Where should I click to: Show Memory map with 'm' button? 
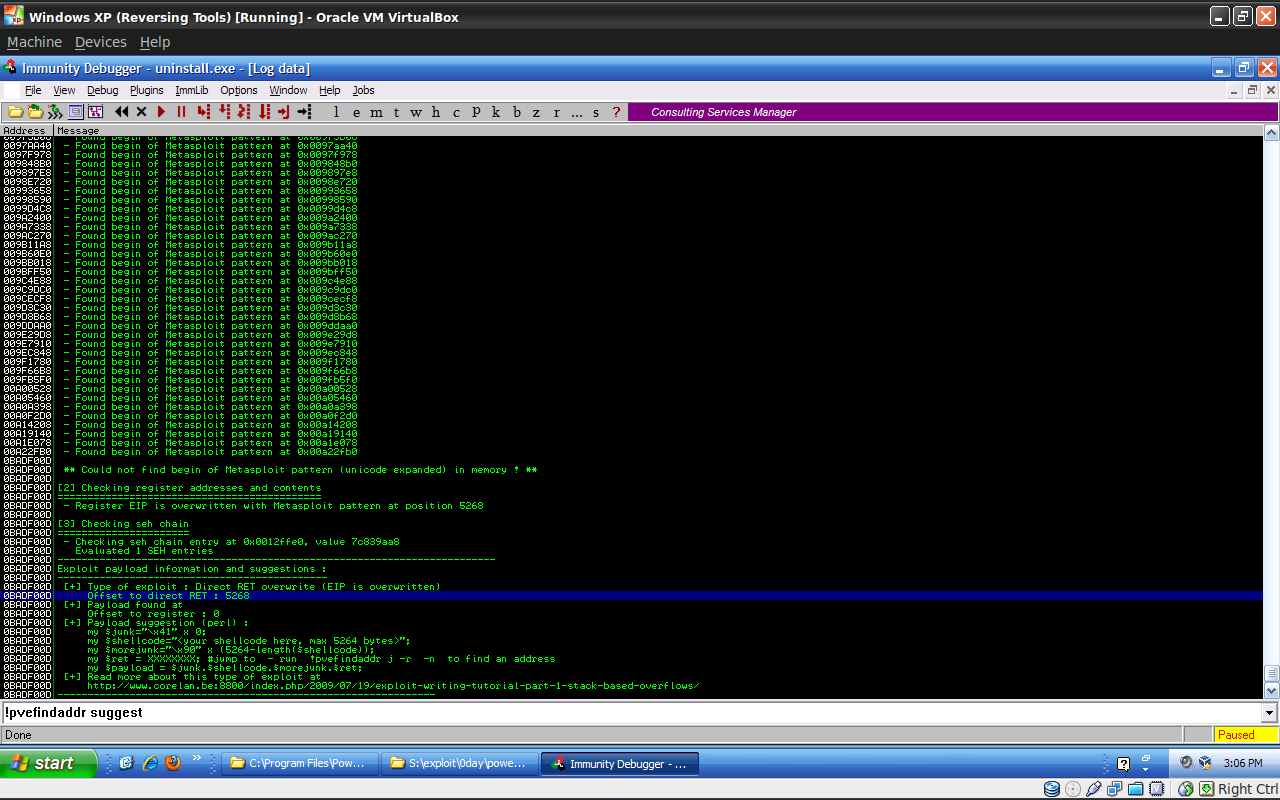[x=377, y=112]
